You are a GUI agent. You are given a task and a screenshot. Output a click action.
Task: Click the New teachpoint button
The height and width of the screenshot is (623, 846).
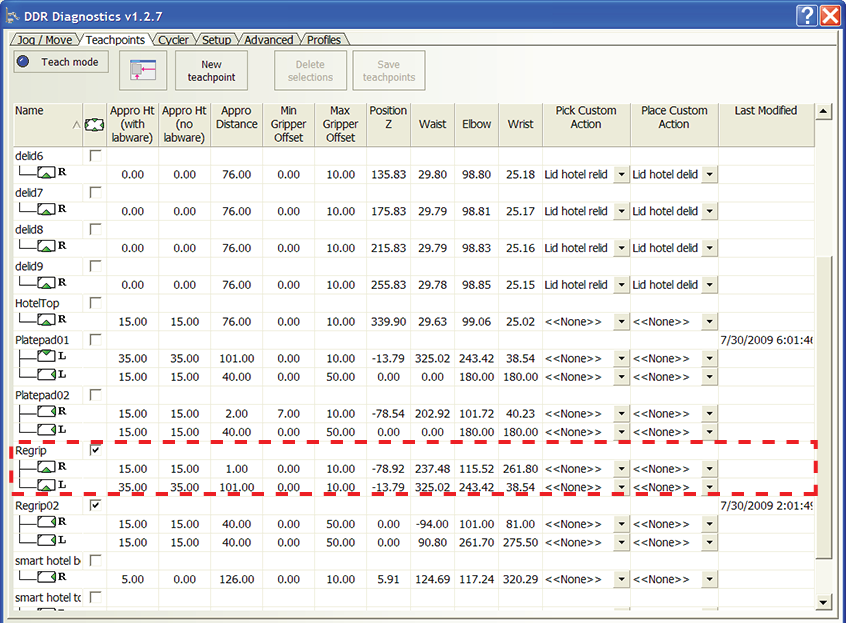(x=211, y=71)
